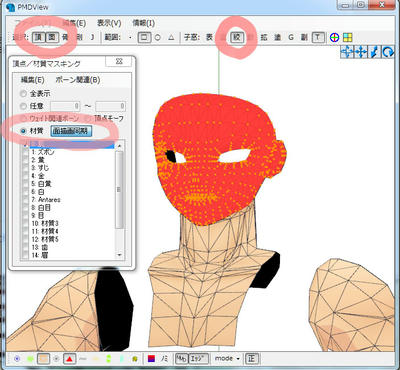Toggle the 頂 vertex selection button
The width and height of the screenshot is (400, 370).
[x=38, y=37]
